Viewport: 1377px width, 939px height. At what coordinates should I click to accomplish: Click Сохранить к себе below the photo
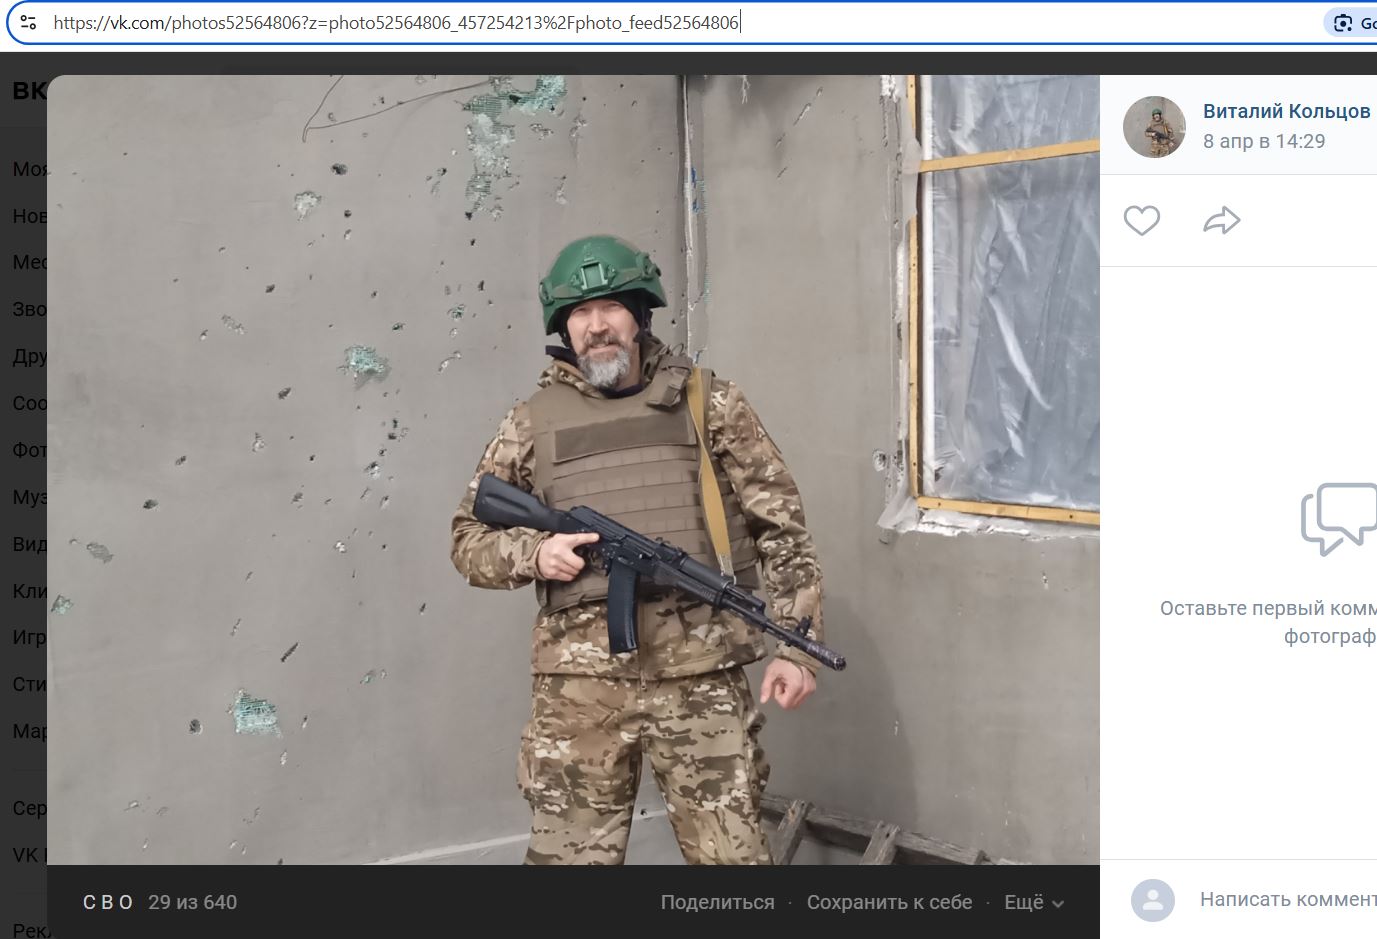point(889,902)
